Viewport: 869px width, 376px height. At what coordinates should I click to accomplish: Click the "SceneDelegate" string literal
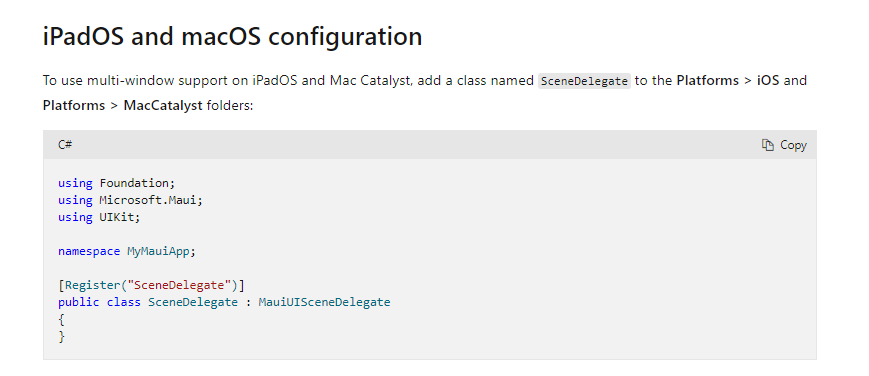[179, 285]
